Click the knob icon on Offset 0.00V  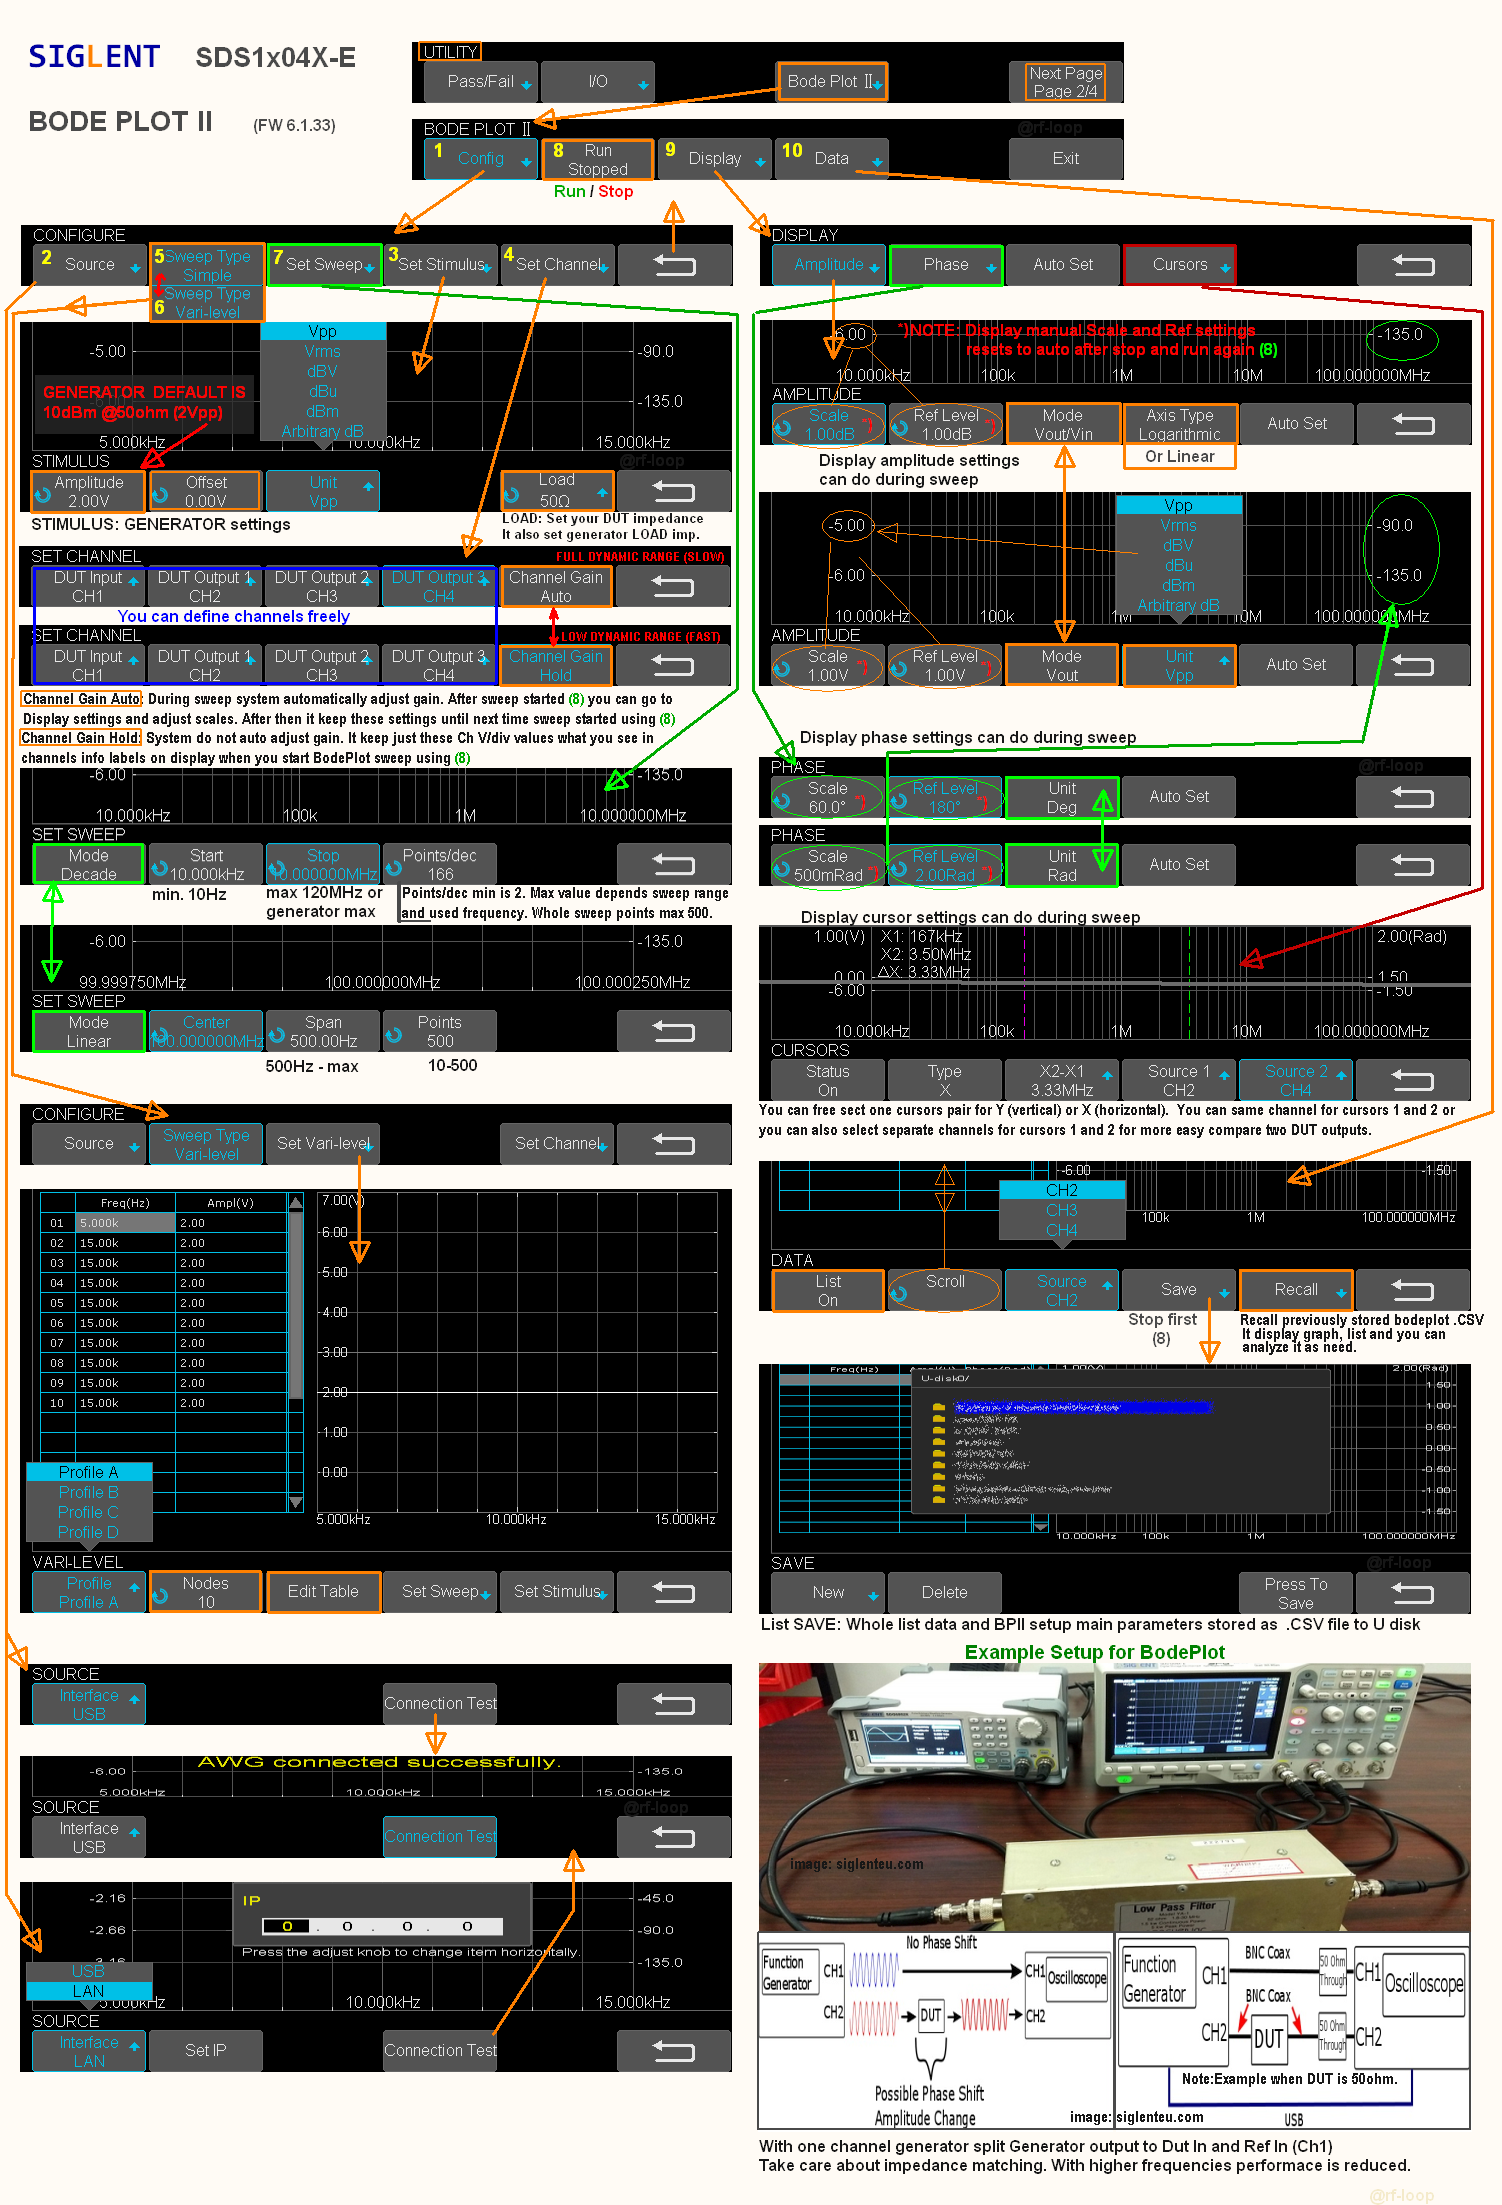(160, 496)
